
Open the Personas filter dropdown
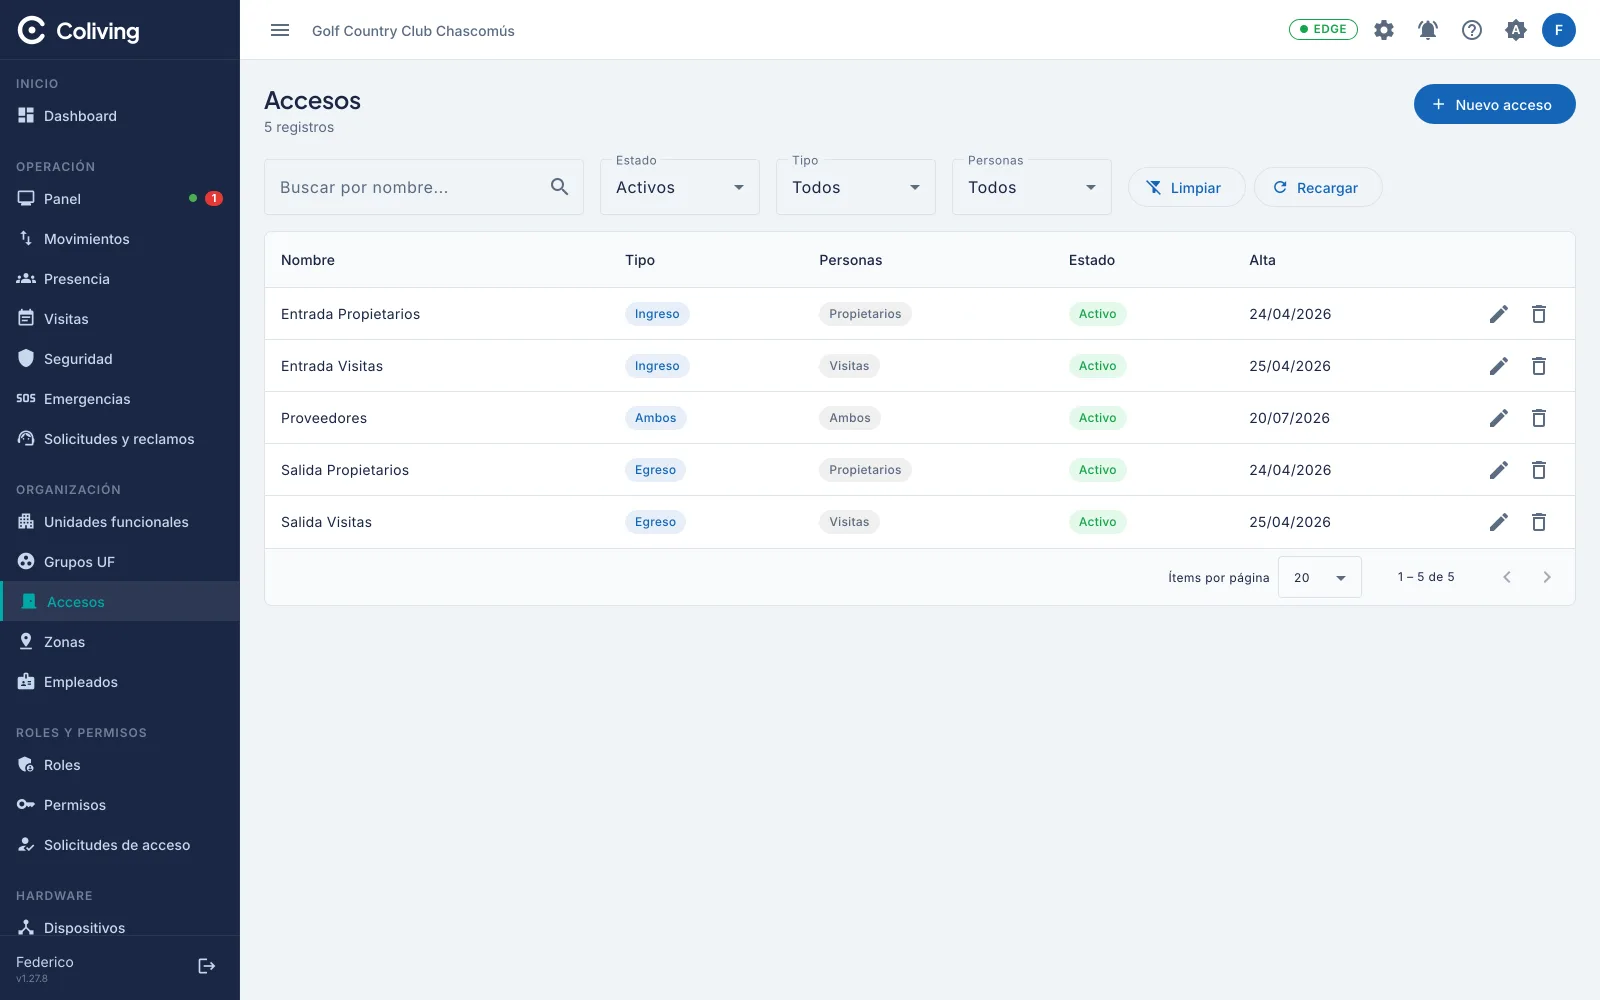pyautogui.click(x=1032, y=187)
